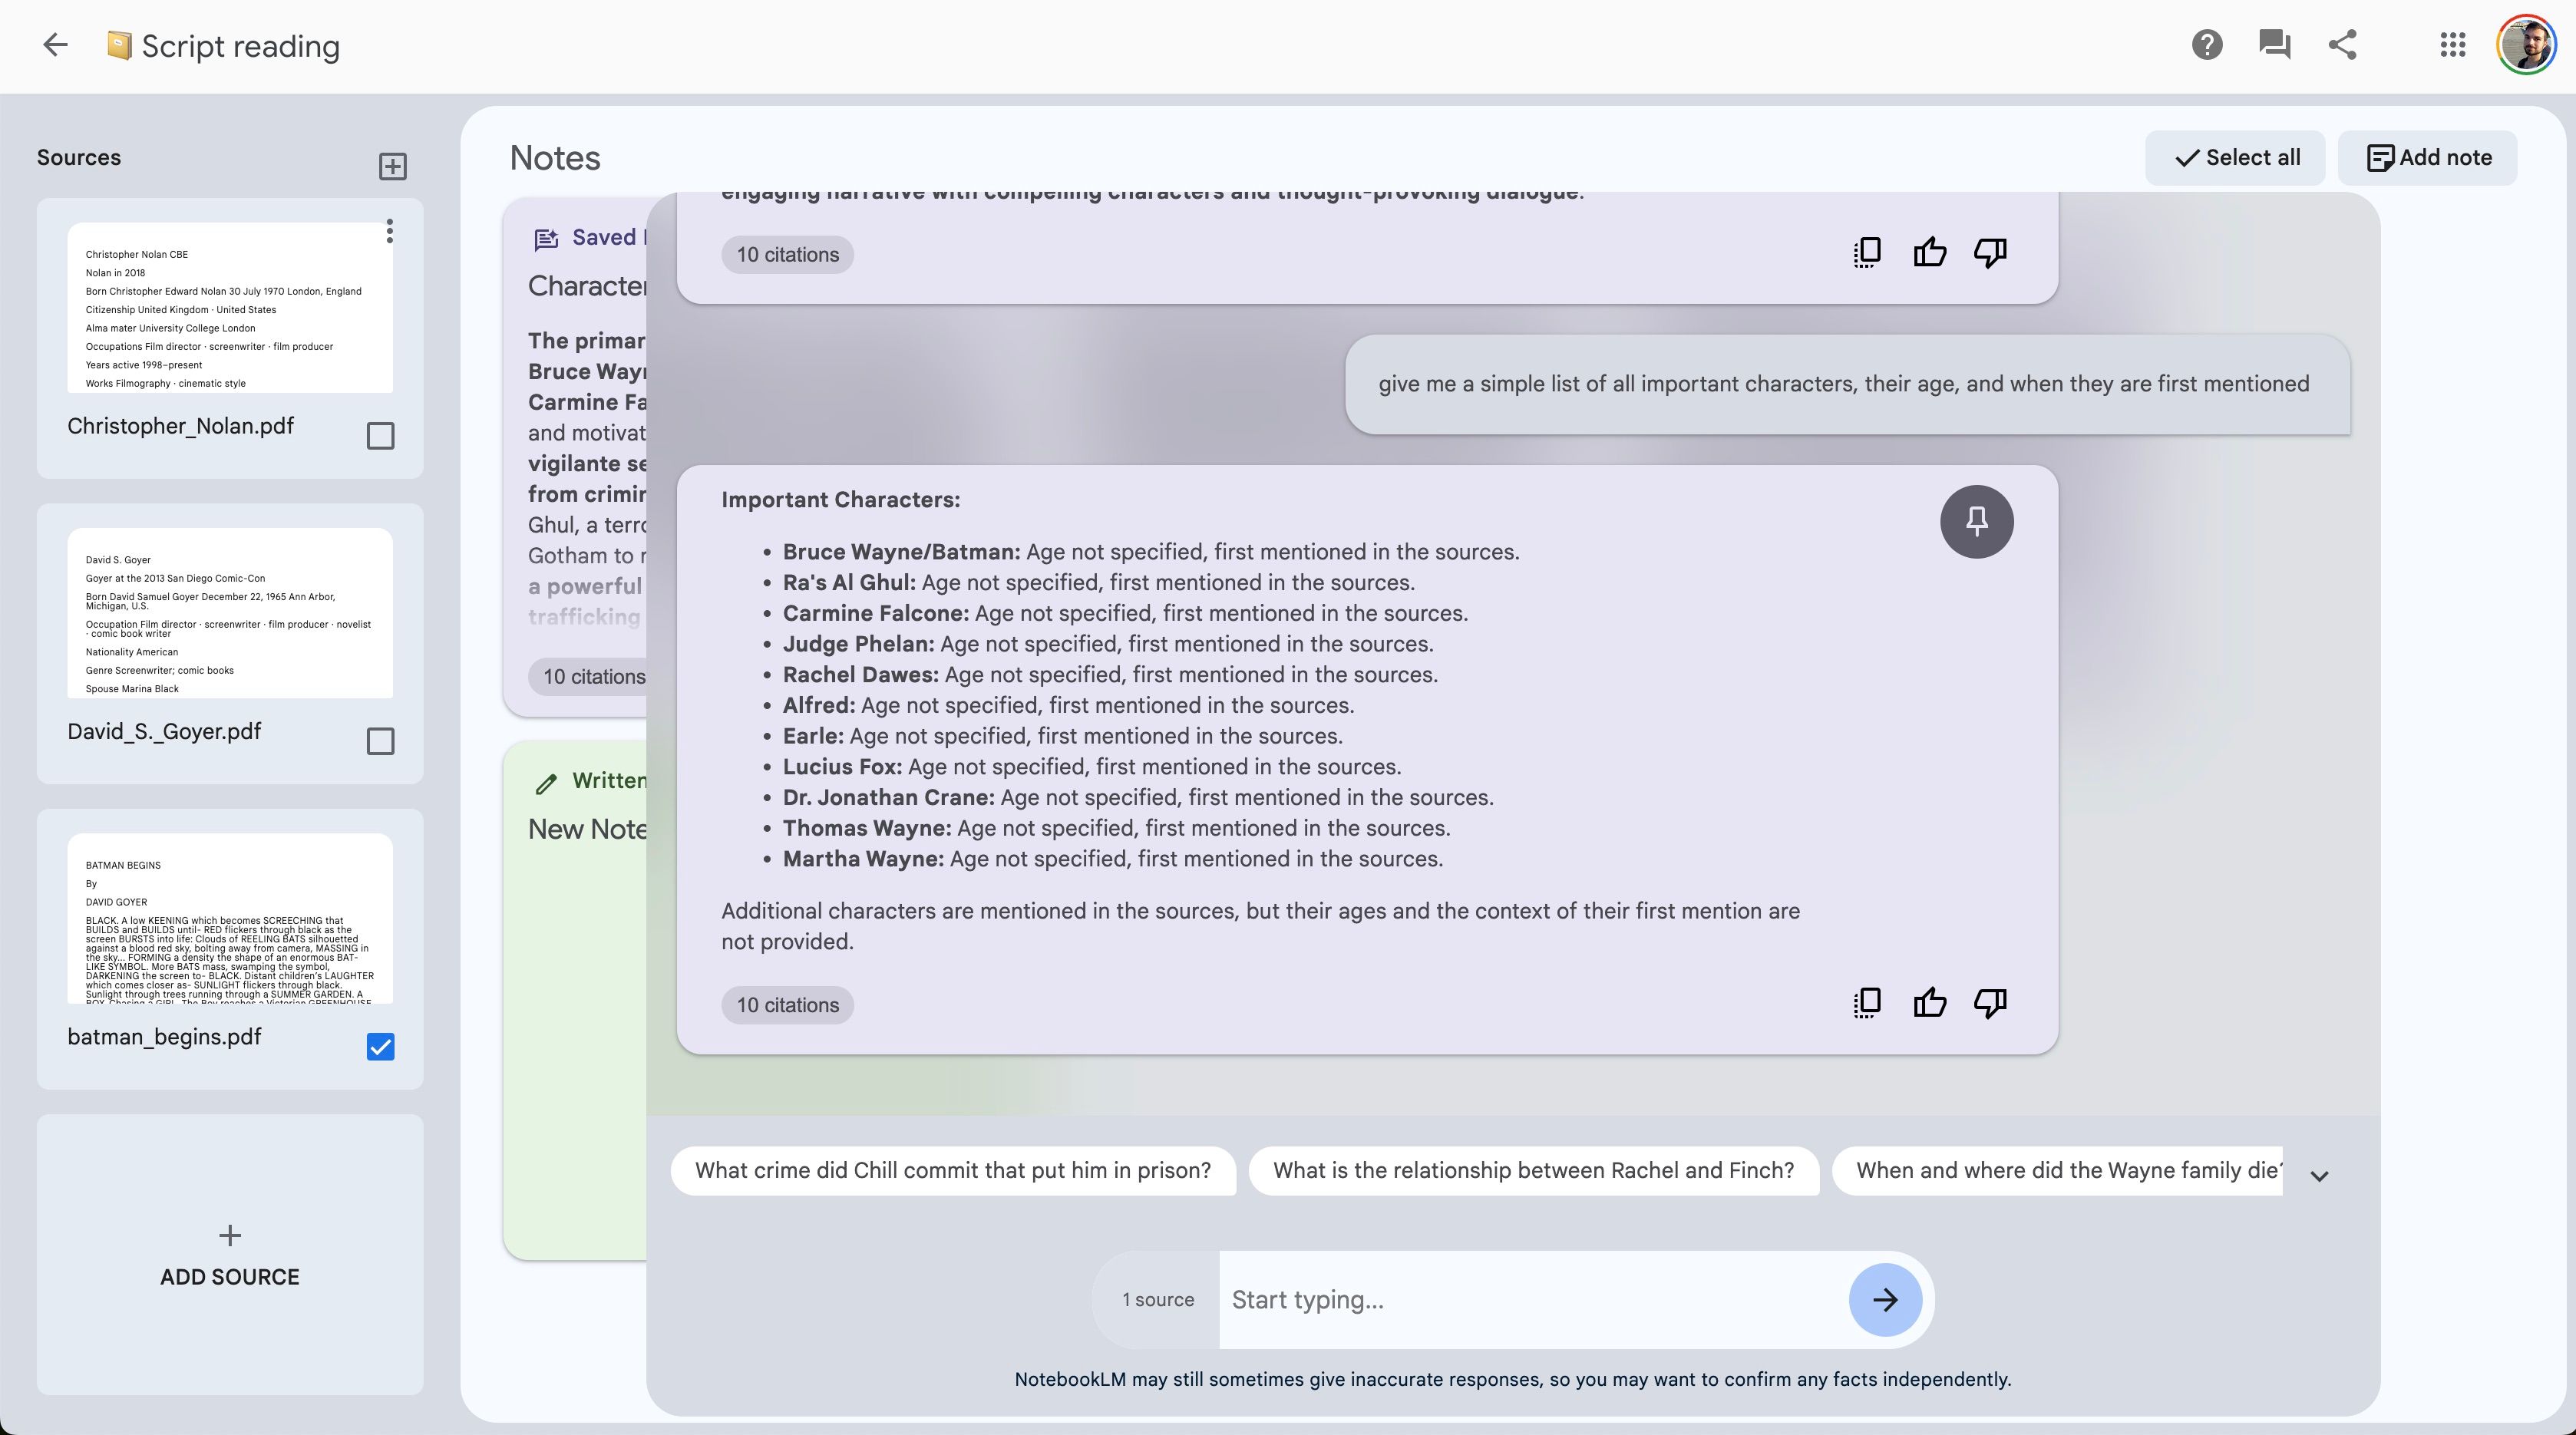
Task: Open the 10 citations chip under Important Characters
Action: pos(787,1005)
